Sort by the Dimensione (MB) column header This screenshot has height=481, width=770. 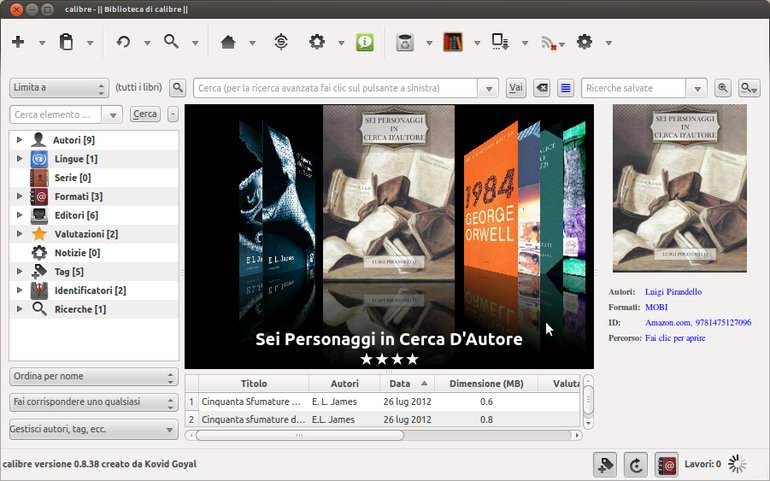[x=486, y=384]
